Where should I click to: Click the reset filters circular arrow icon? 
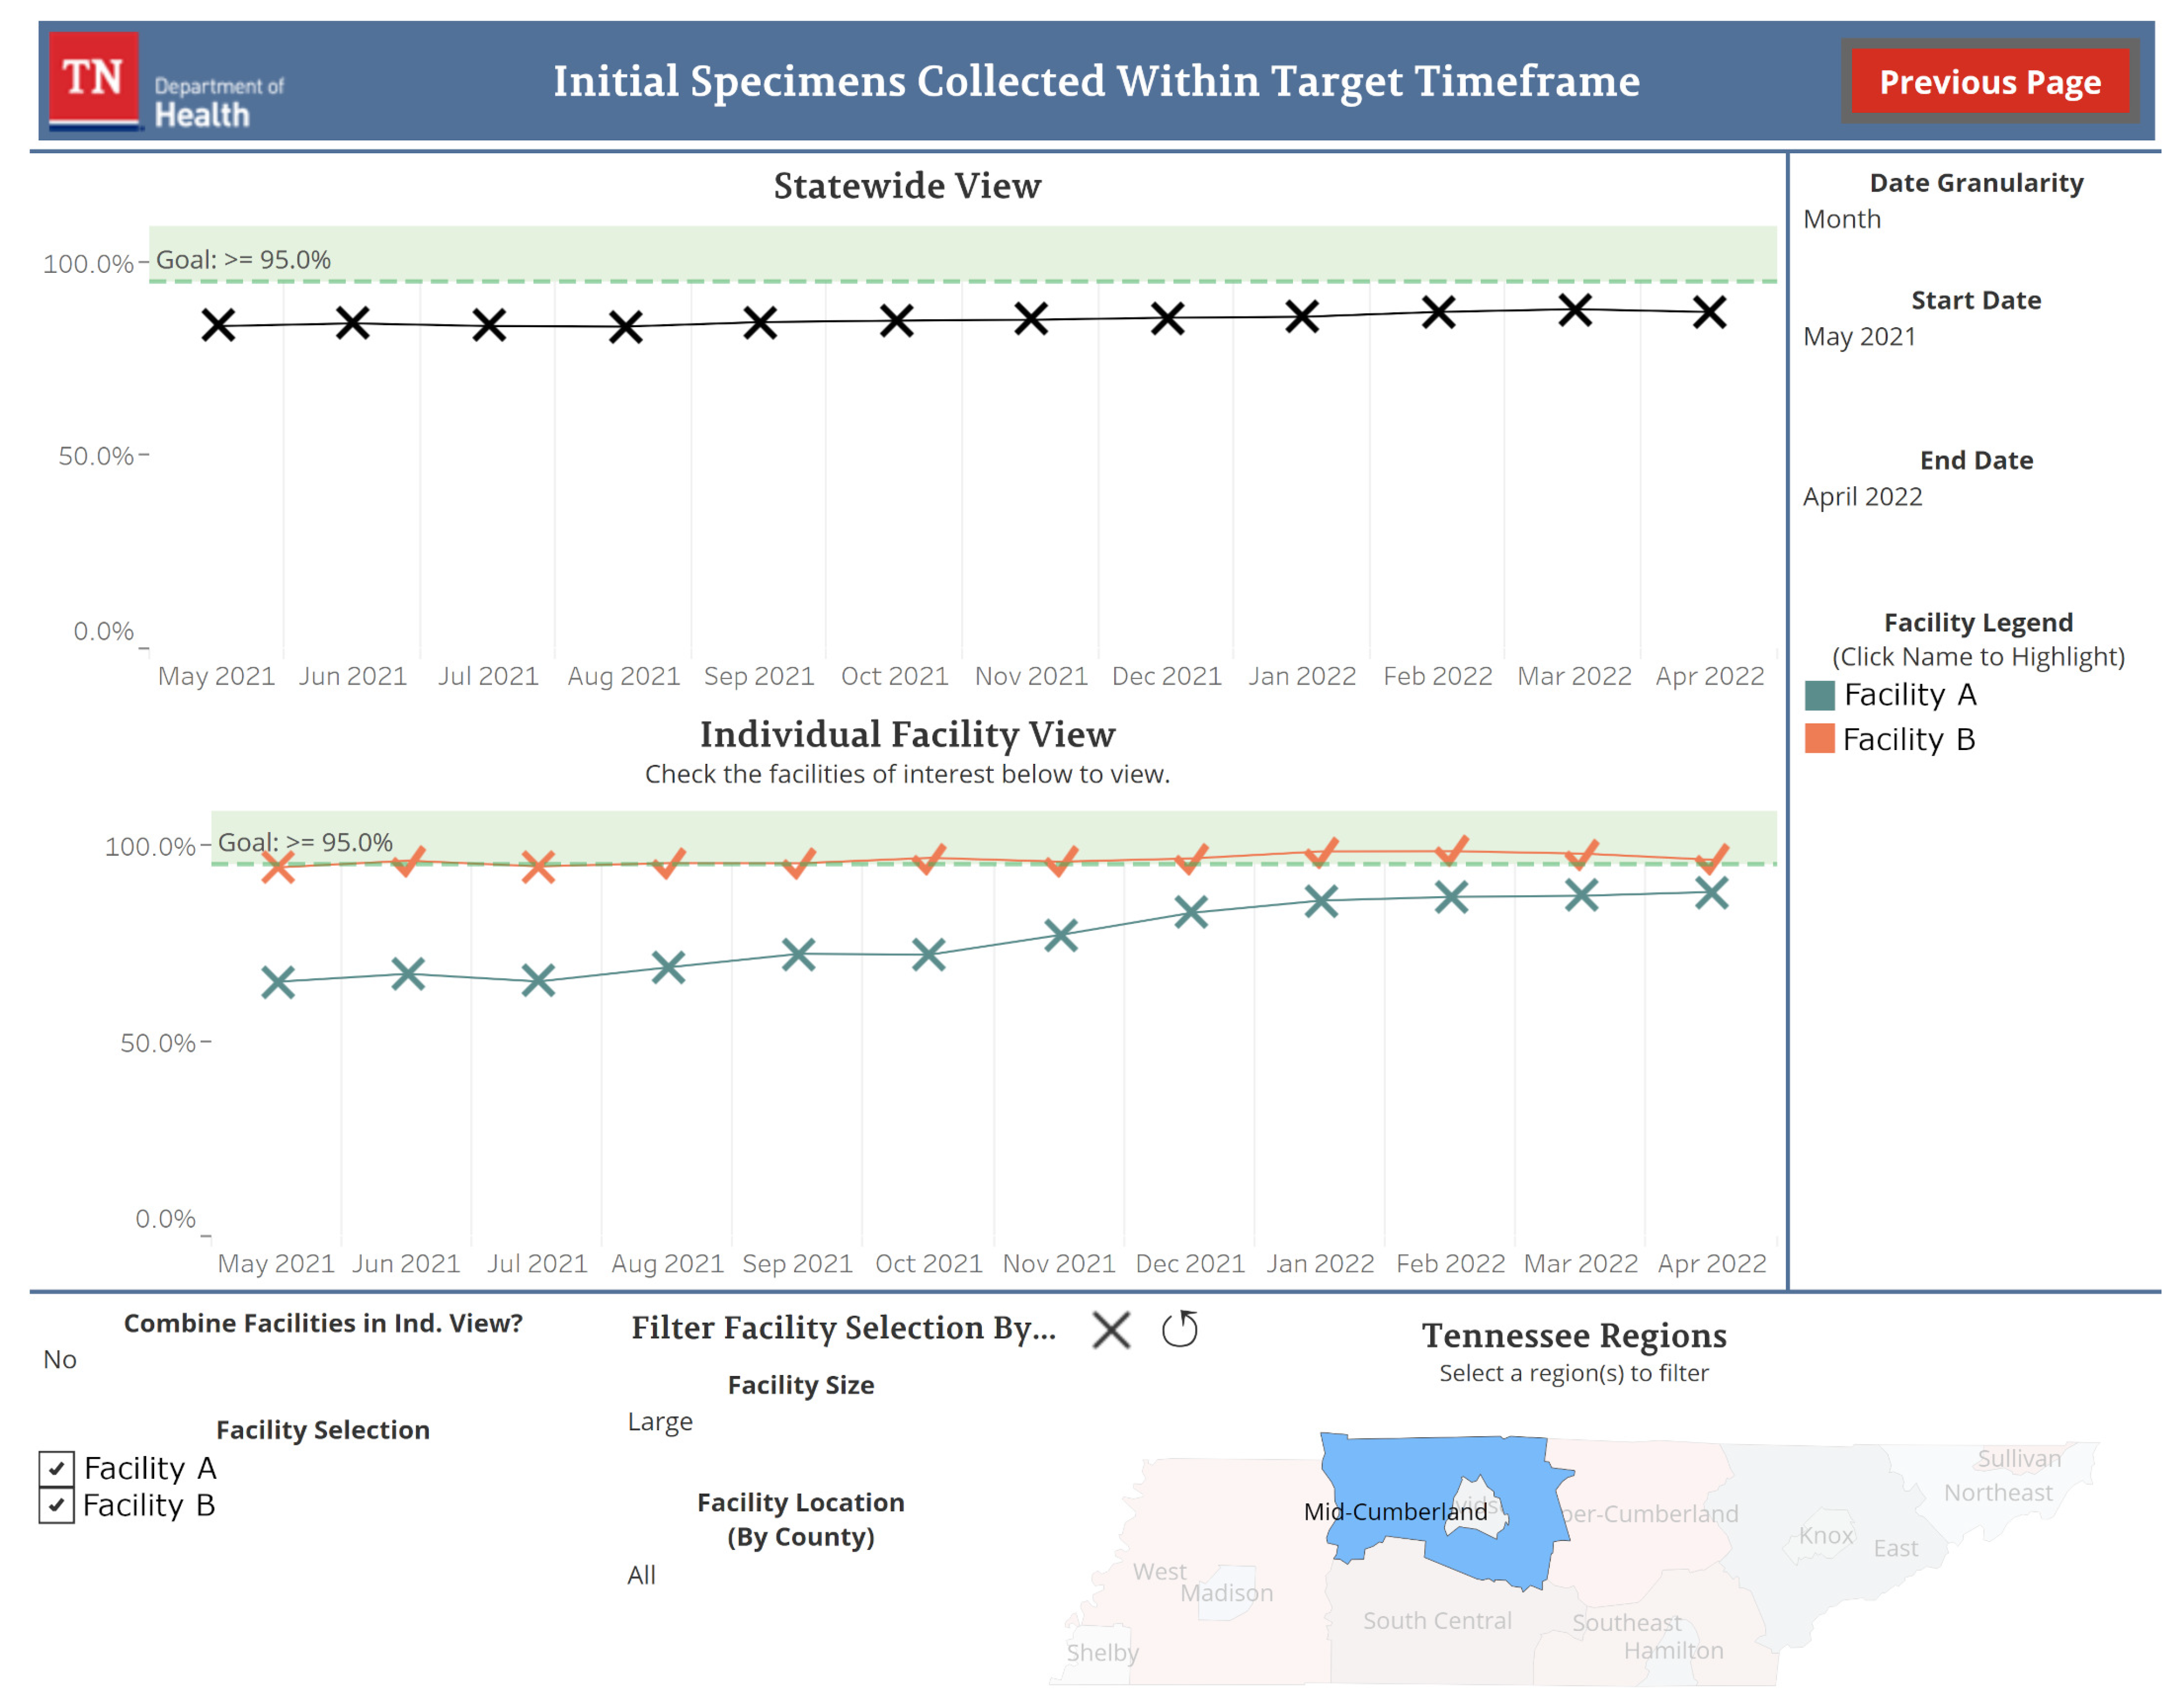click(x=1179, y=1330)
